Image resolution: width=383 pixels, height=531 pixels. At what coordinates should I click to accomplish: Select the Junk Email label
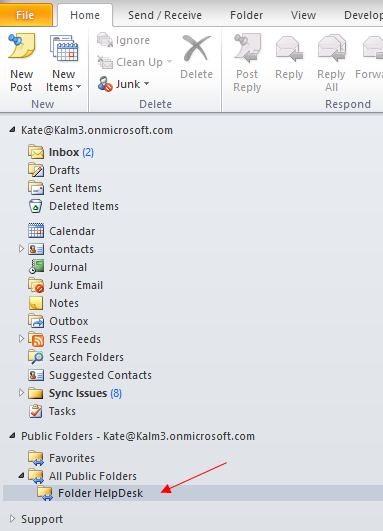pos(76,285)
